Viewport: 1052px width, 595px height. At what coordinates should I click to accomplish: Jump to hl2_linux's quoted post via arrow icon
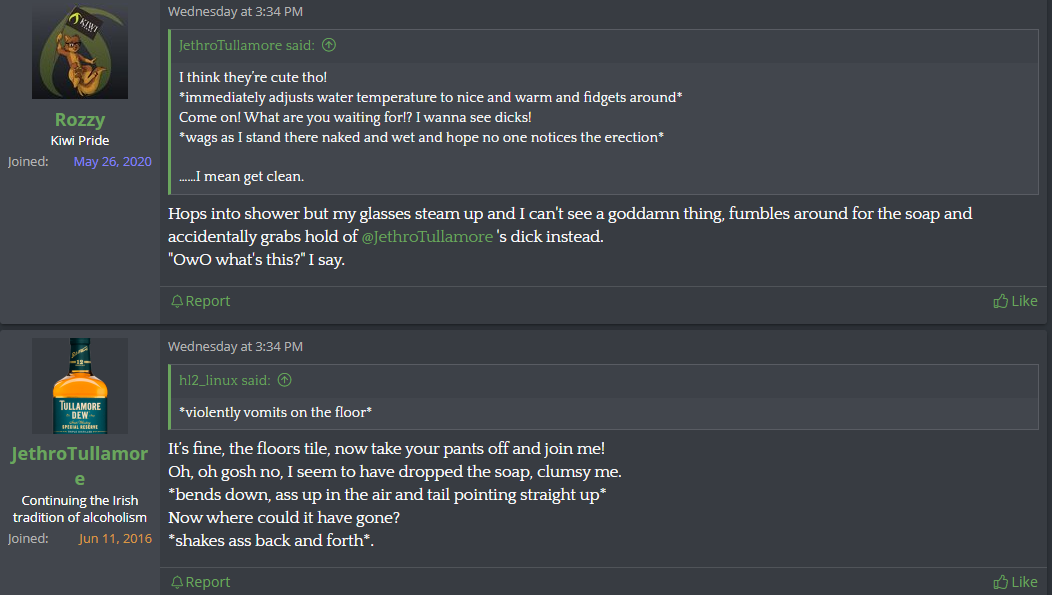point(285,380)
